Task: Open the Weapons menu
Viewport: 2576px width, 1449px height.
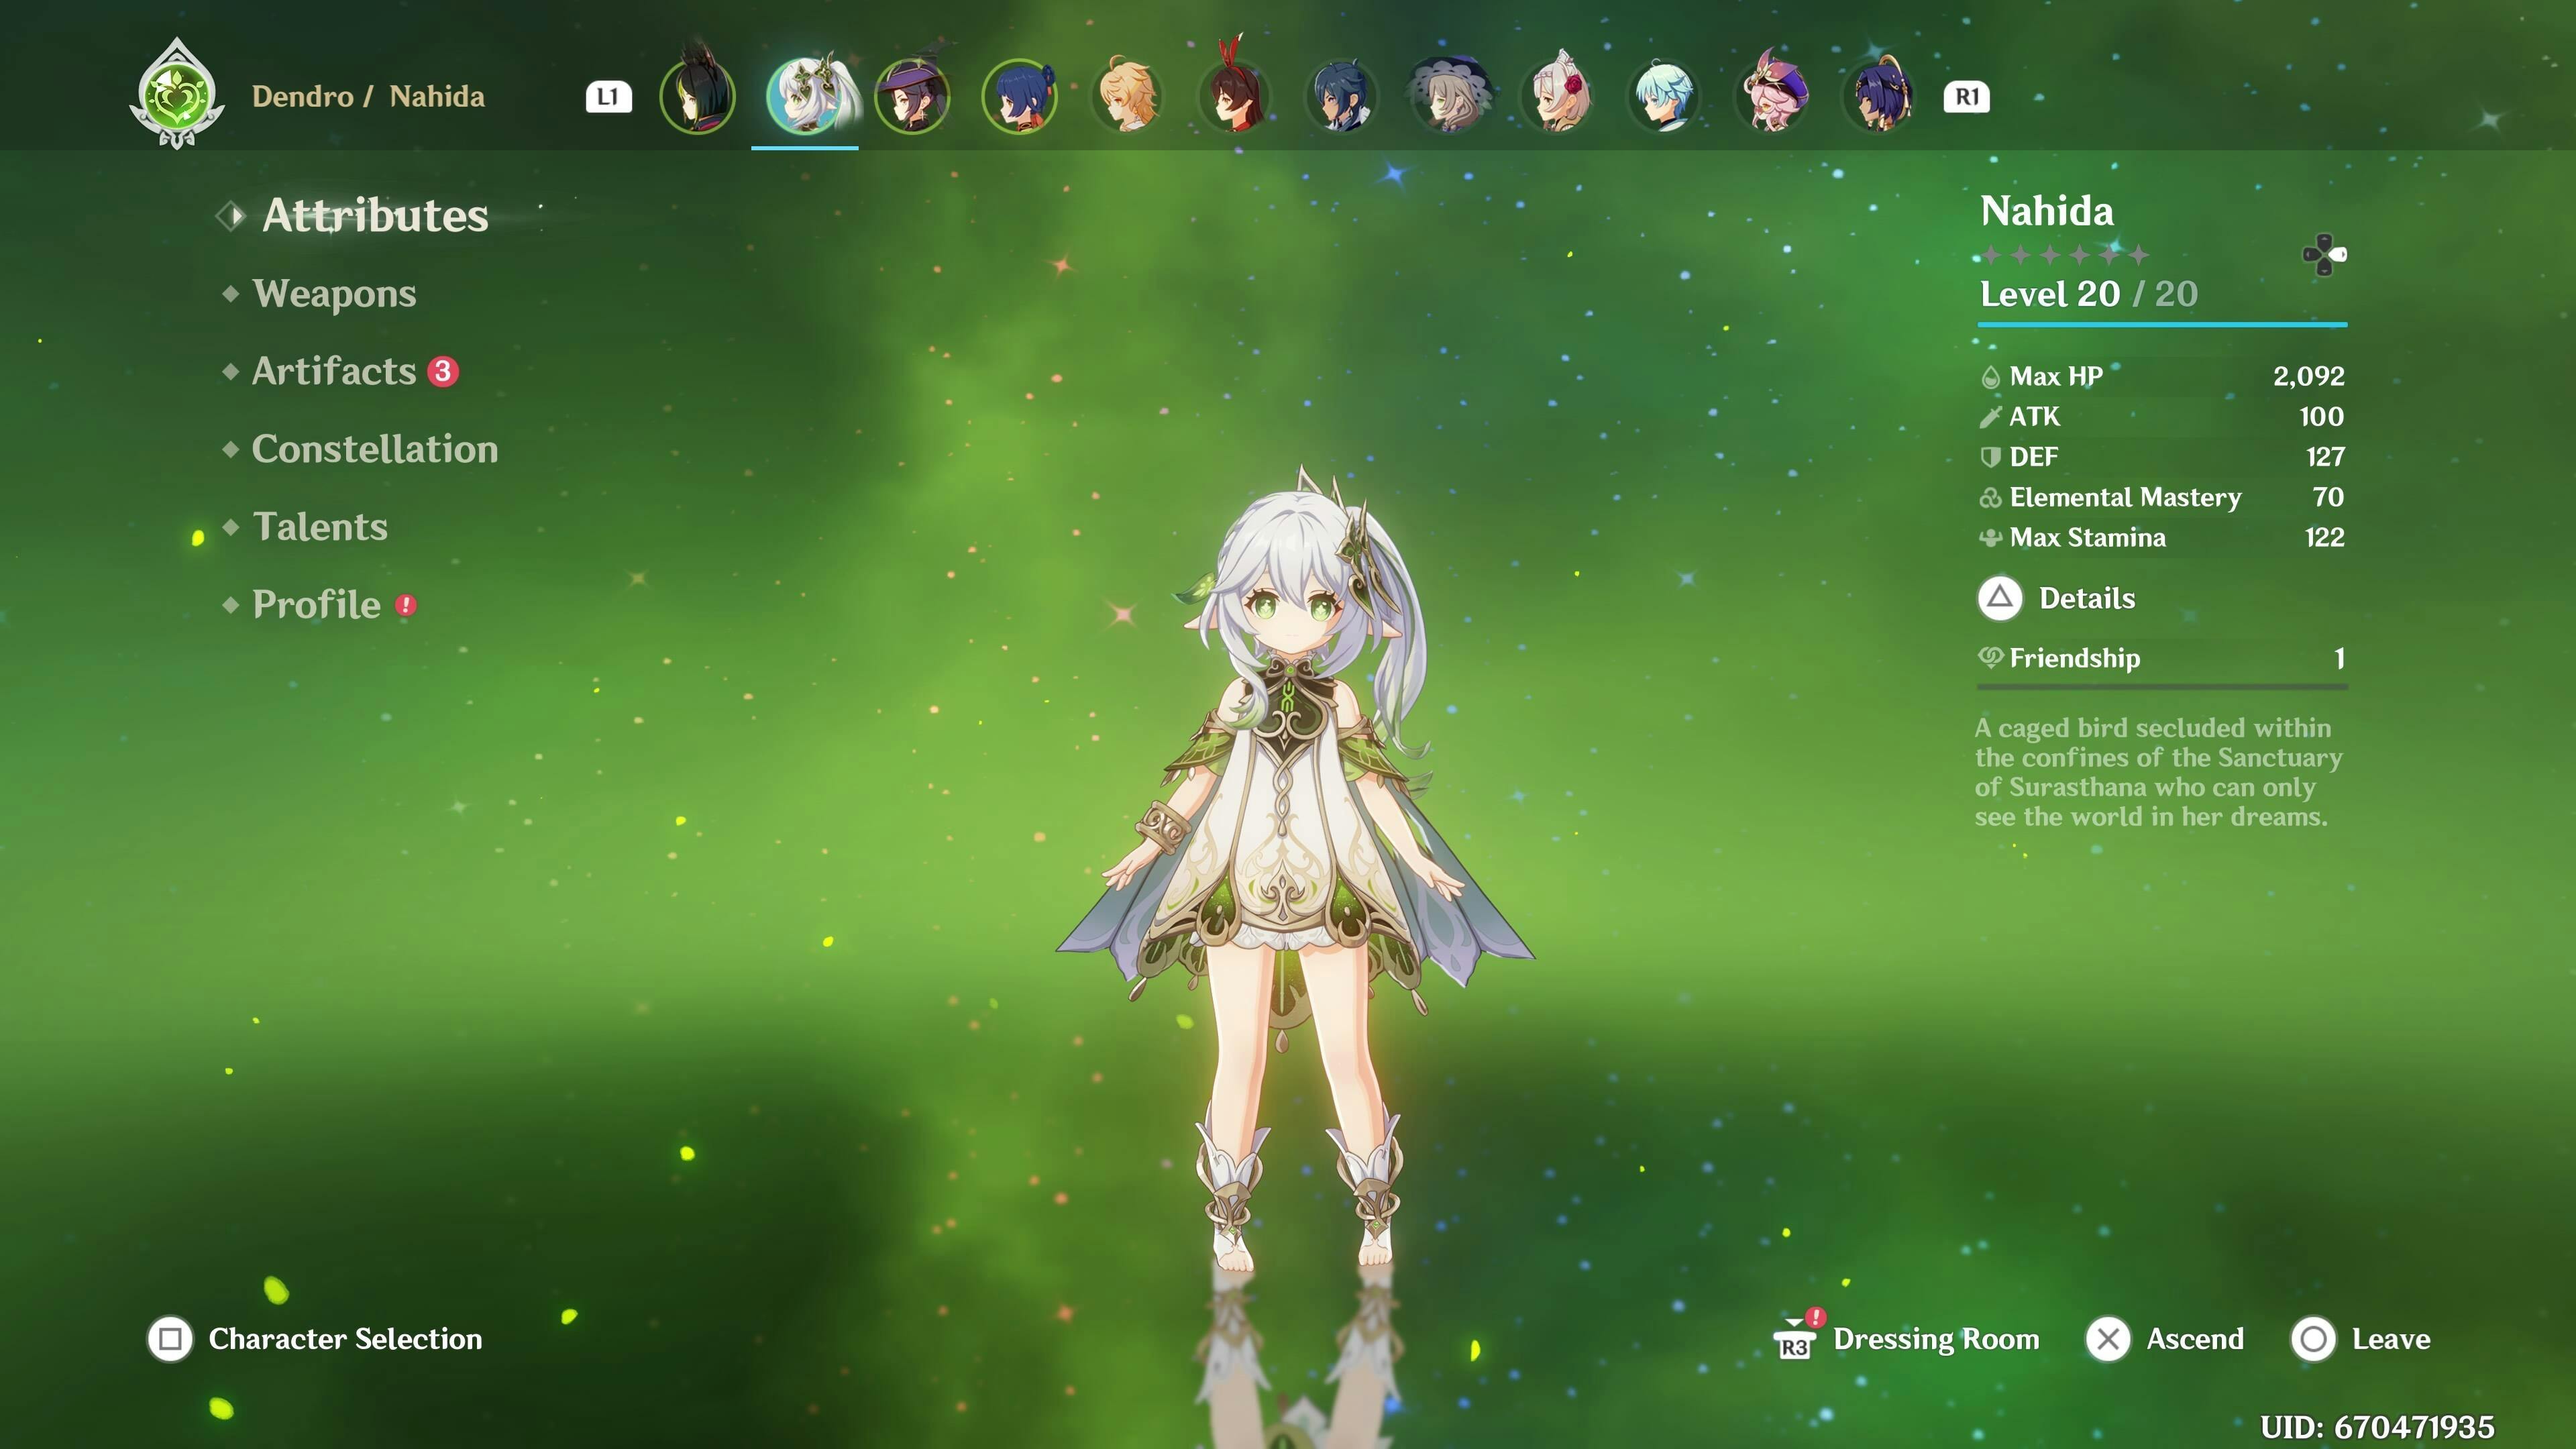Action: pos(334,293)
